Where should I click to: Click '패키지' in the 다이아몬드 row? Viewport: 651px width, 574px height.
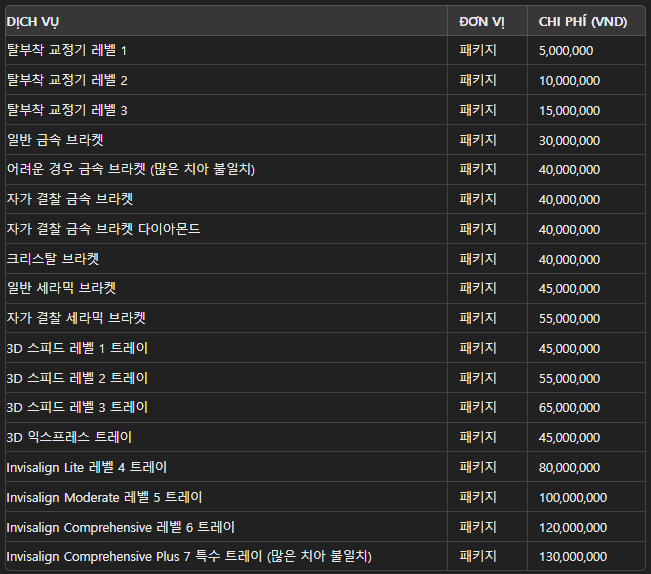click(478, 229)
